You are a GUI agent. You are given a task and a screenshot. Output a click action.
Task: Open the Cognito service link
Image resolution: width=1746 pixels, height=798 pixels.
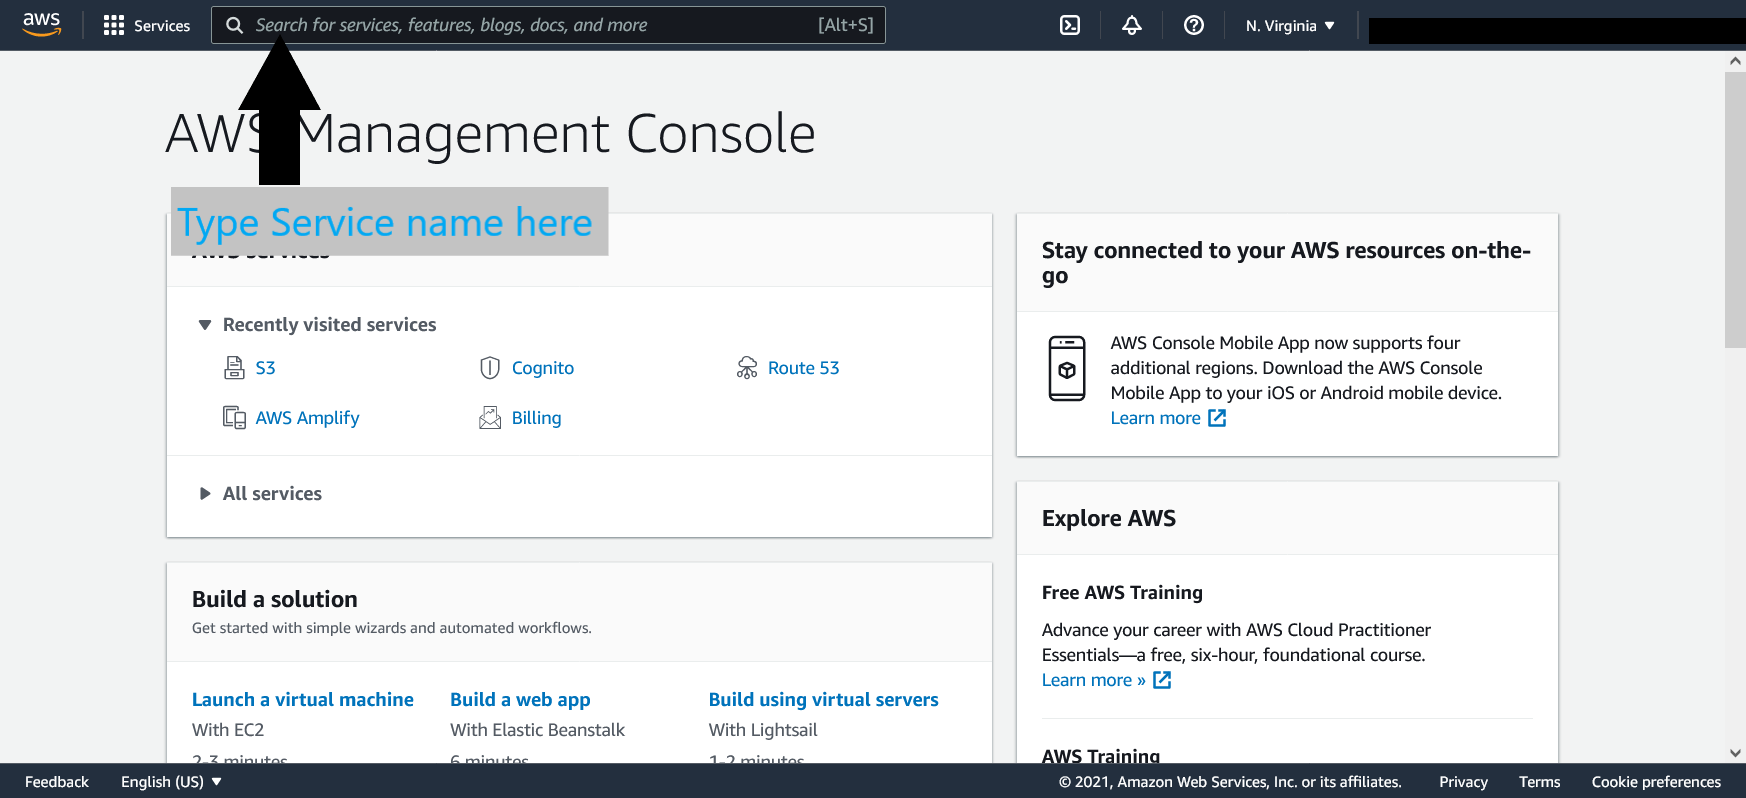click(x=543, y=368)
